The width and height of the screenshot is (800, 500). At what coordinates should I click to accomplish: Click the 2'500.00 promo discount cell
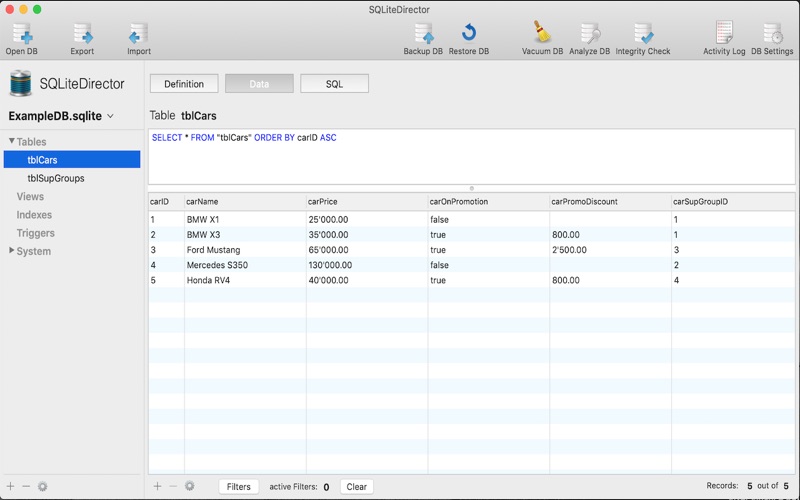pyautogui.click(x=610, y=250)
